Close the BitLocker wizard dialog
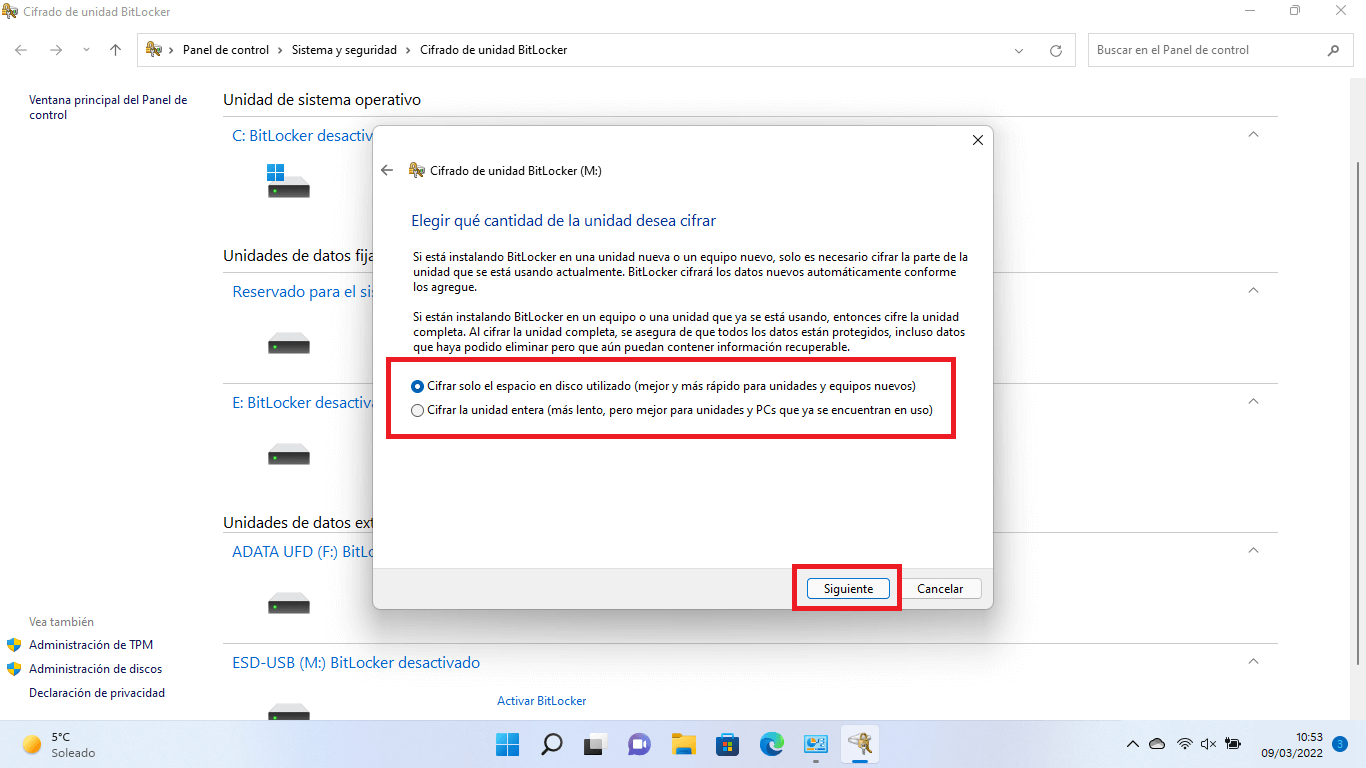Image resolution: width=1366 pixels, height=768 pixels. 978,141
